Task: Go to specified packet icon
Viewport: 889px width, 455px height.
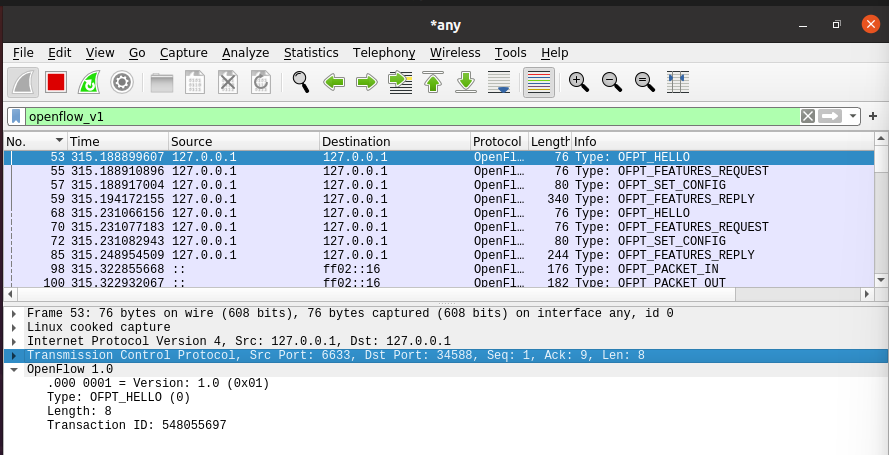Action: 400,83
